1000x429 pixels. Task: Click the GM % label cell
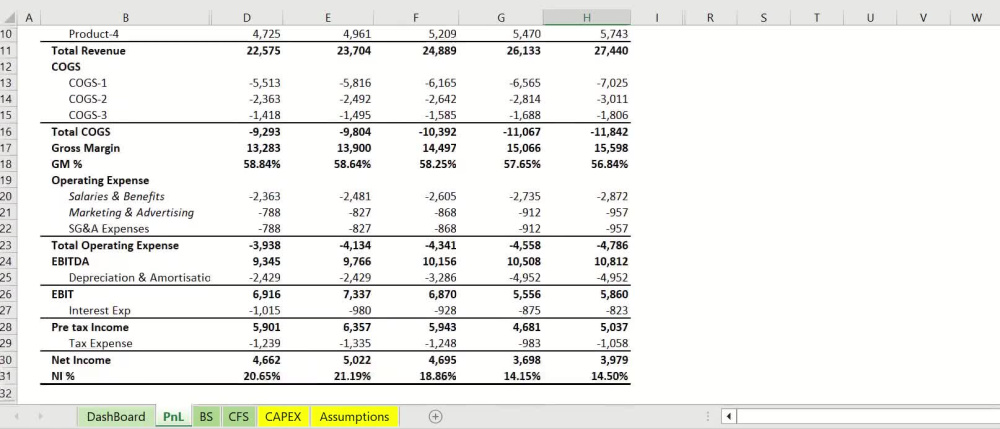[126, 164]
